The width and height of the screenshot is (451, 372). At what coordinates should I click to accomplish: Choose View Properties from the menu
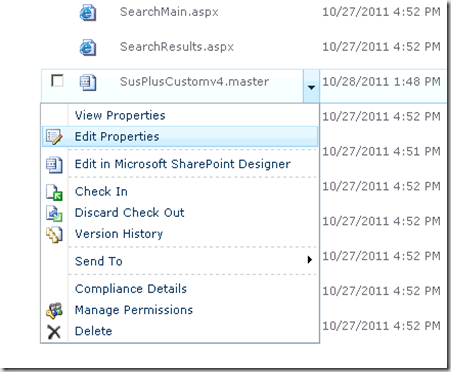(180, 115)
